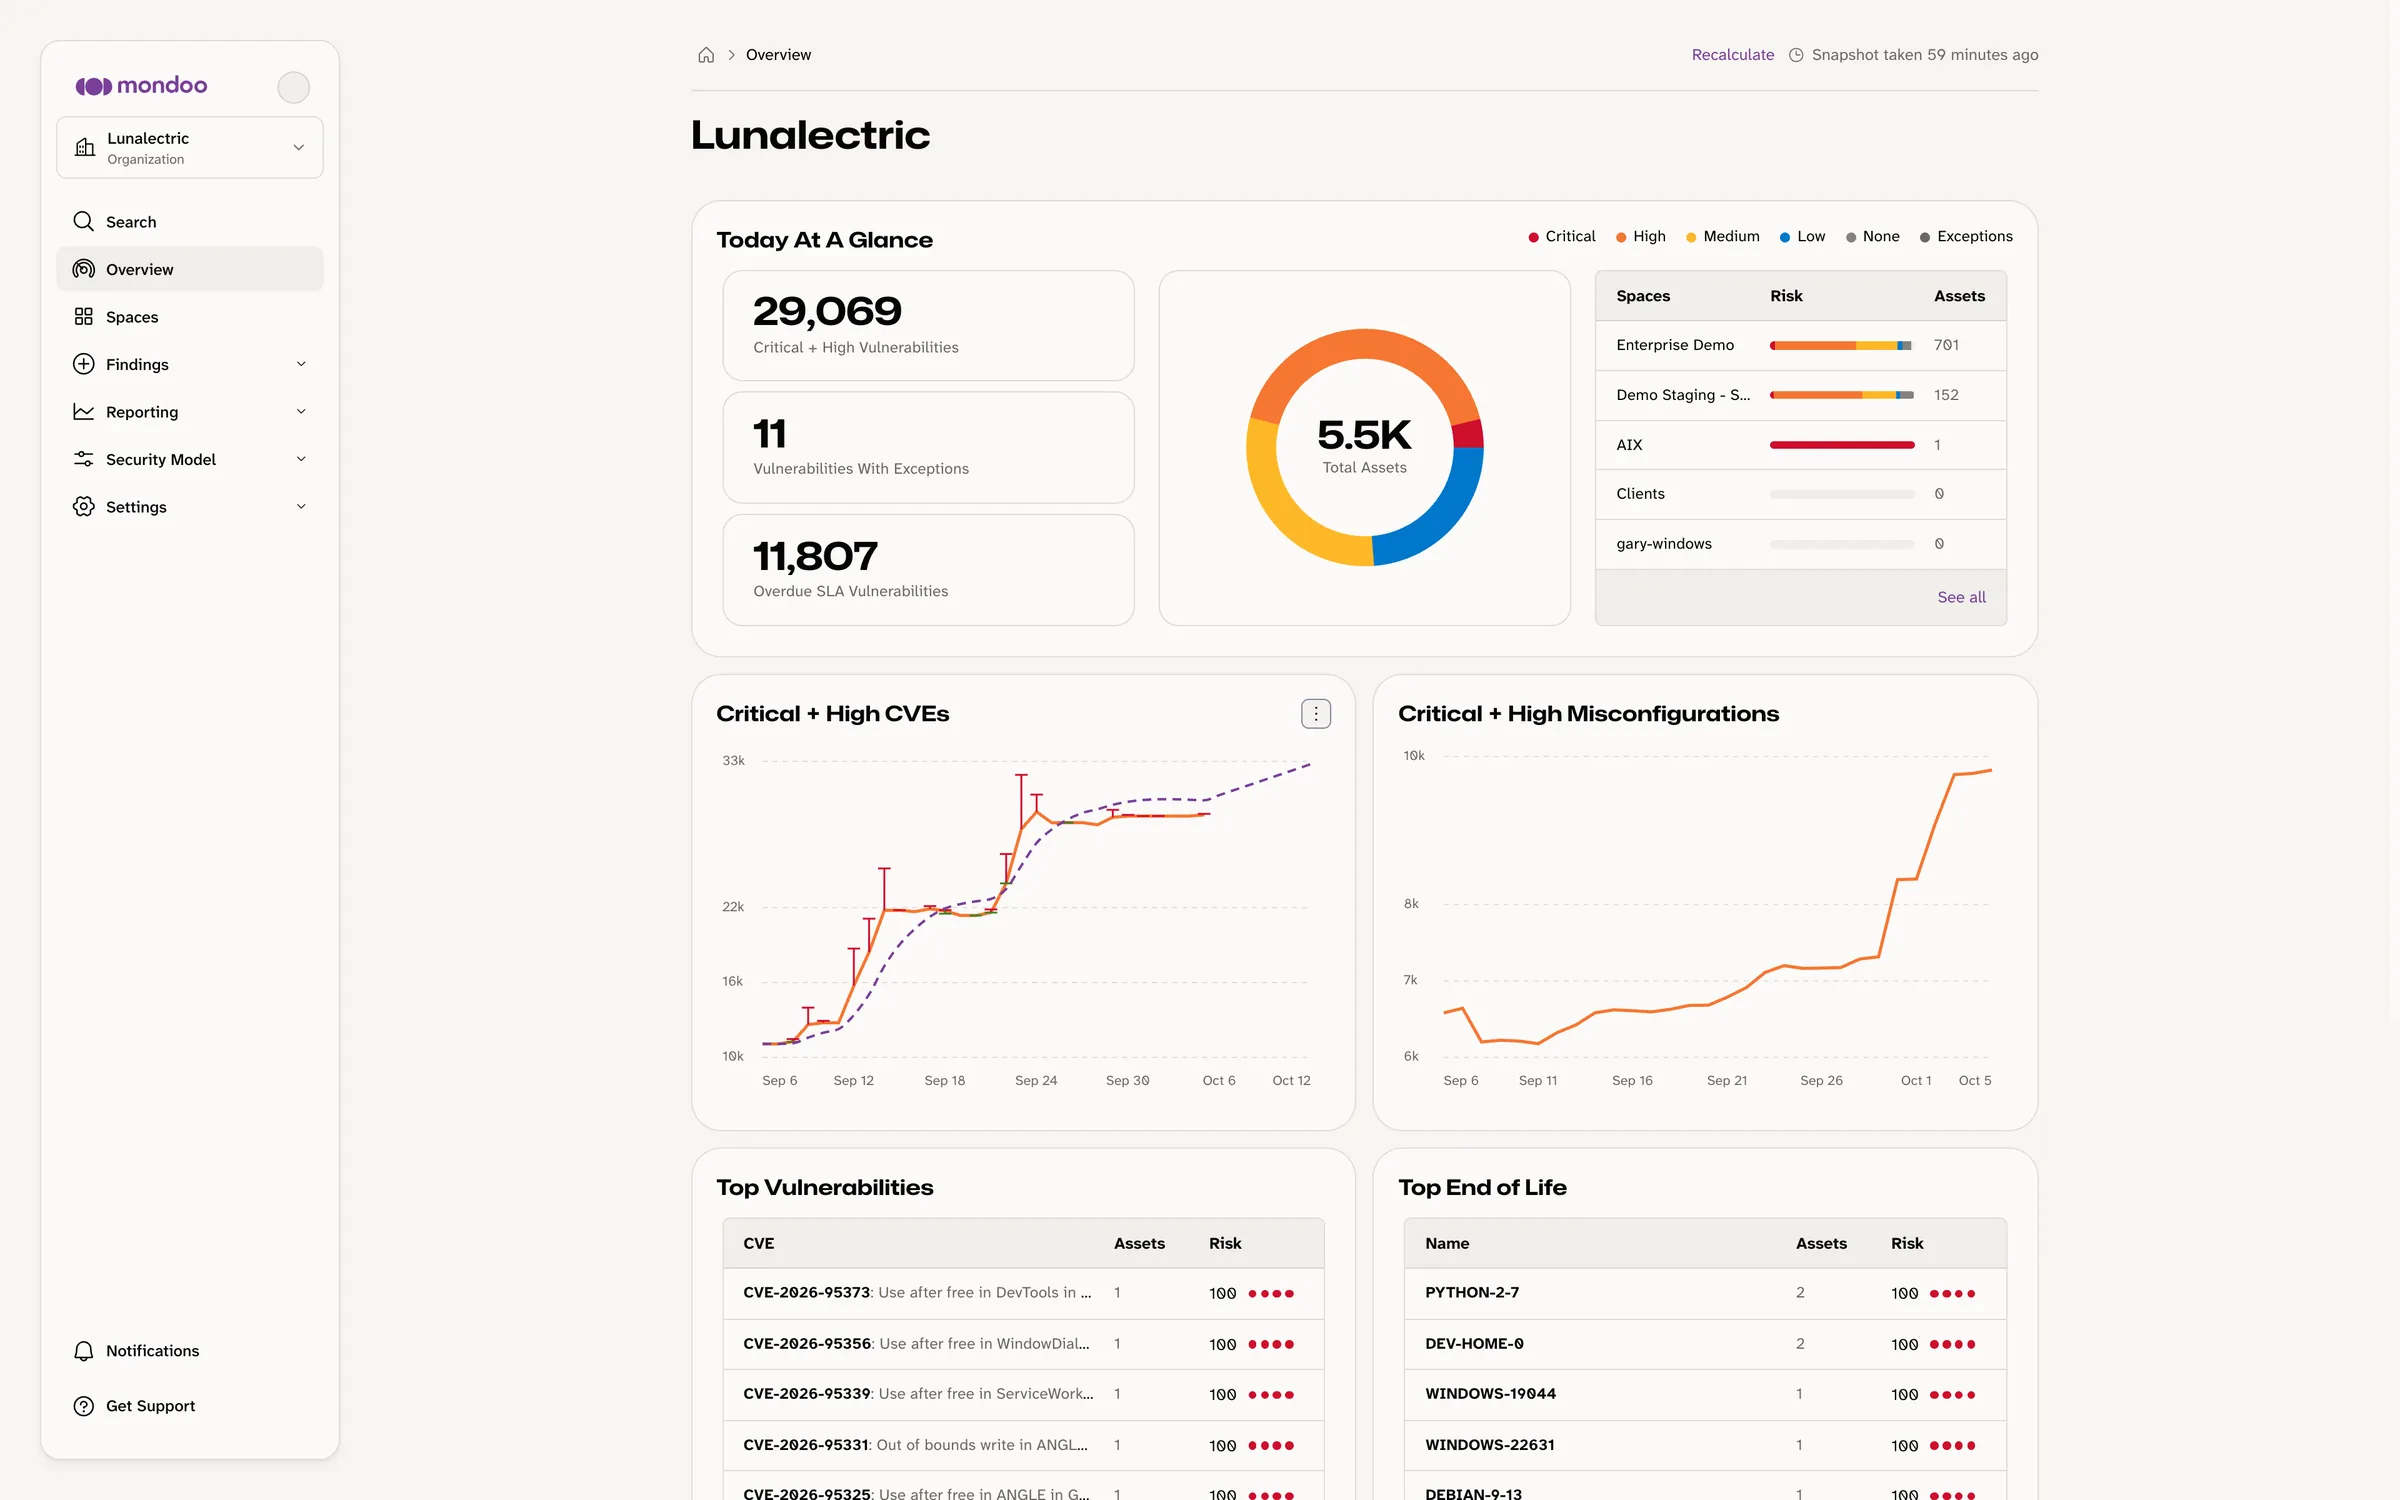Click the Notifications bell icon
This screenshot has width=2400, height=1500.
click(x=84, y=1351)
